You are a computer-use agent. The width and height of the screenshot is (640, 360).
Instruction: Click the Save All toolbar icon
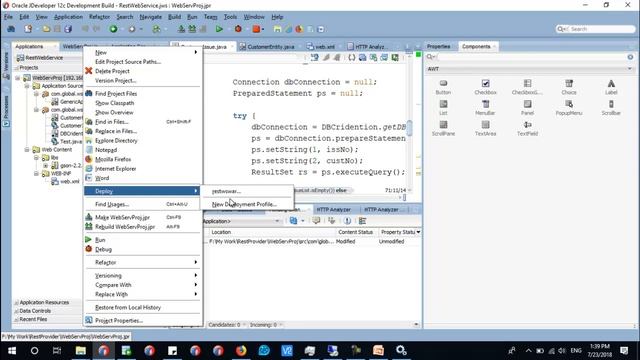(68, 29)
